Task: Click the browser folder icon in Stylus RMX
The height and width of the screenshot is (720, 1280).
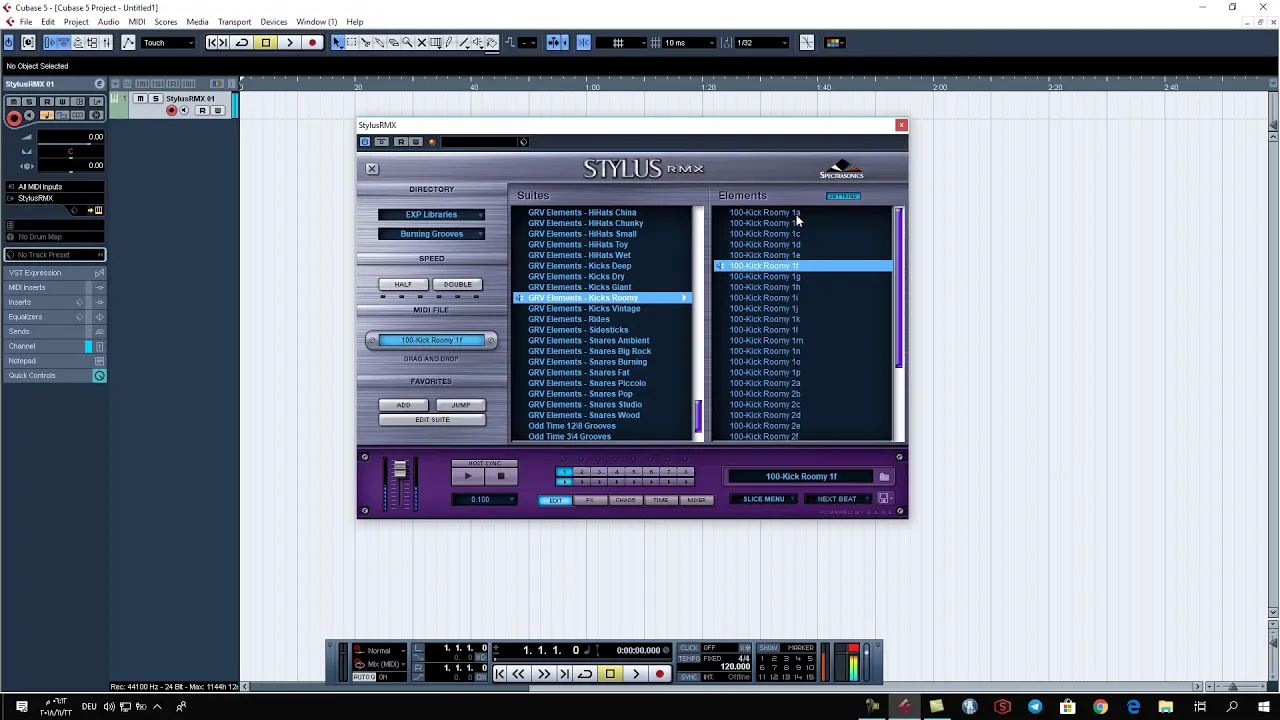Action: [884, 478]
